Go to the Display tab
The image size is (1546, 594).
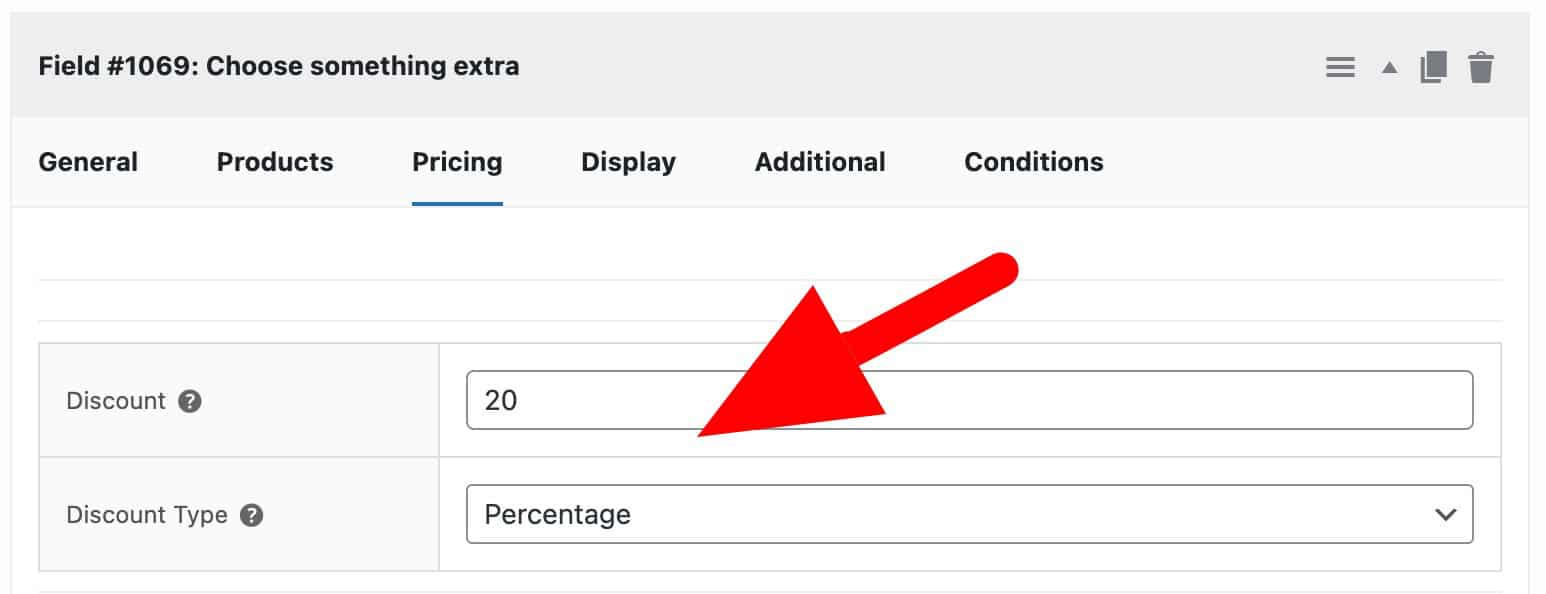click(x=628, y=162)
